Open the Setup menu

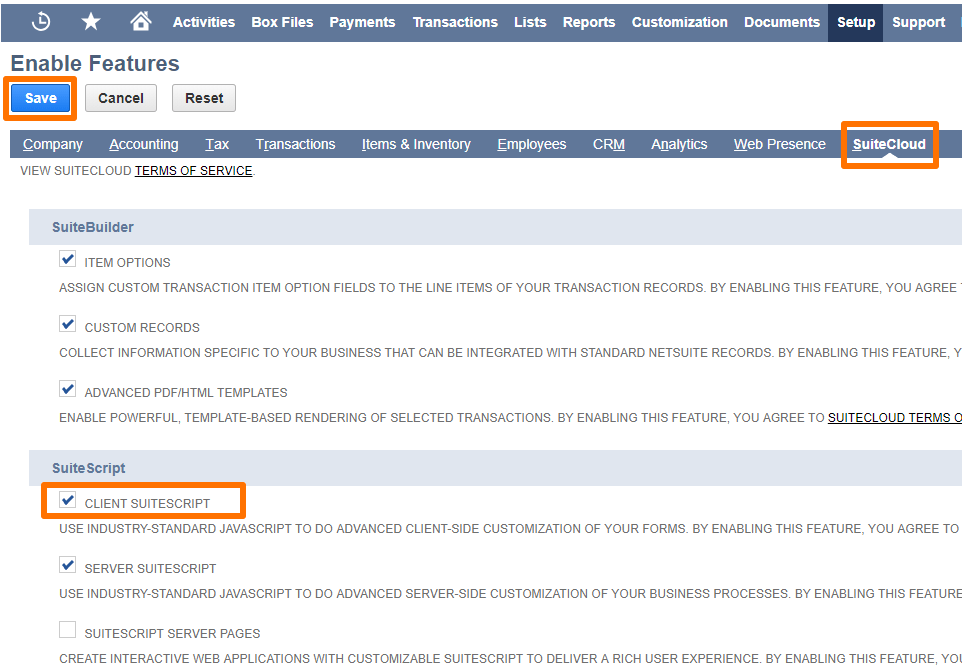(855, 21)
